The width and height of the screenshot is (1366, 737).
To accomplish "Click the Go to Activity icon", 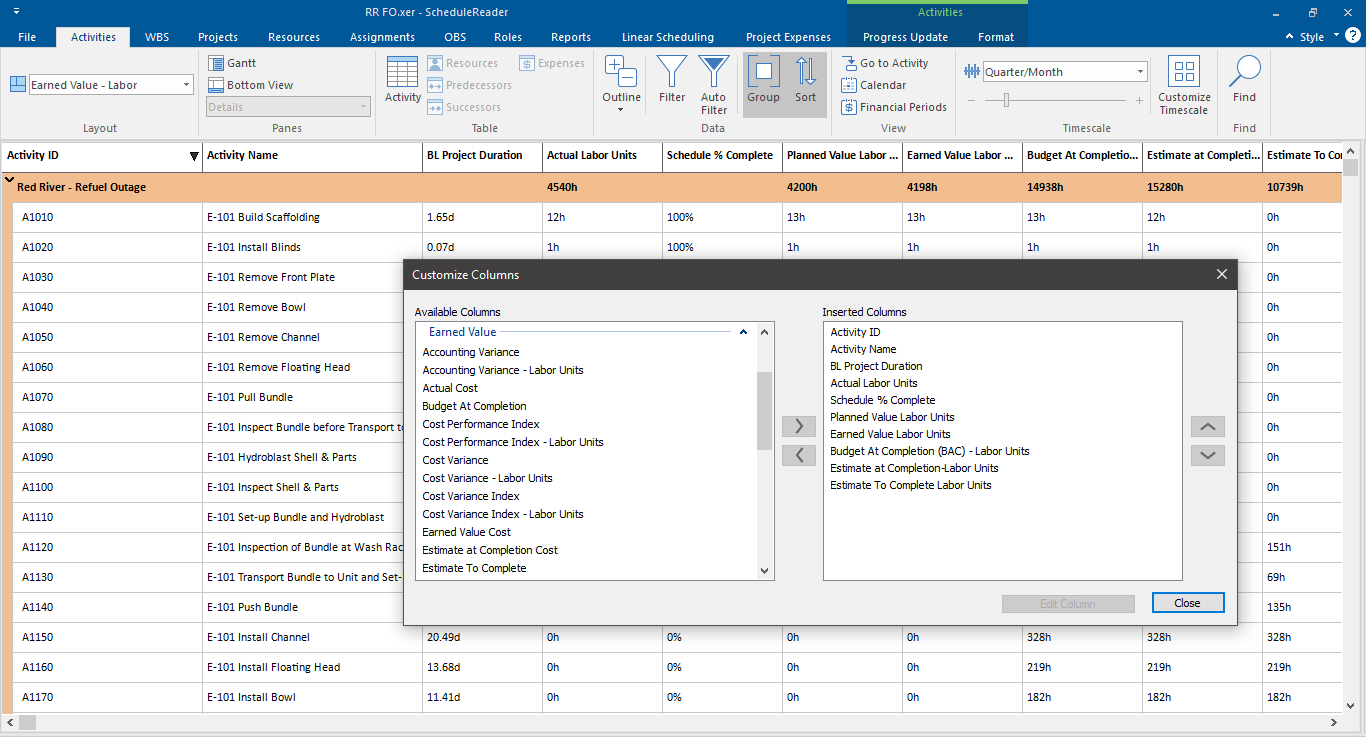I will (x=848, y=63).
